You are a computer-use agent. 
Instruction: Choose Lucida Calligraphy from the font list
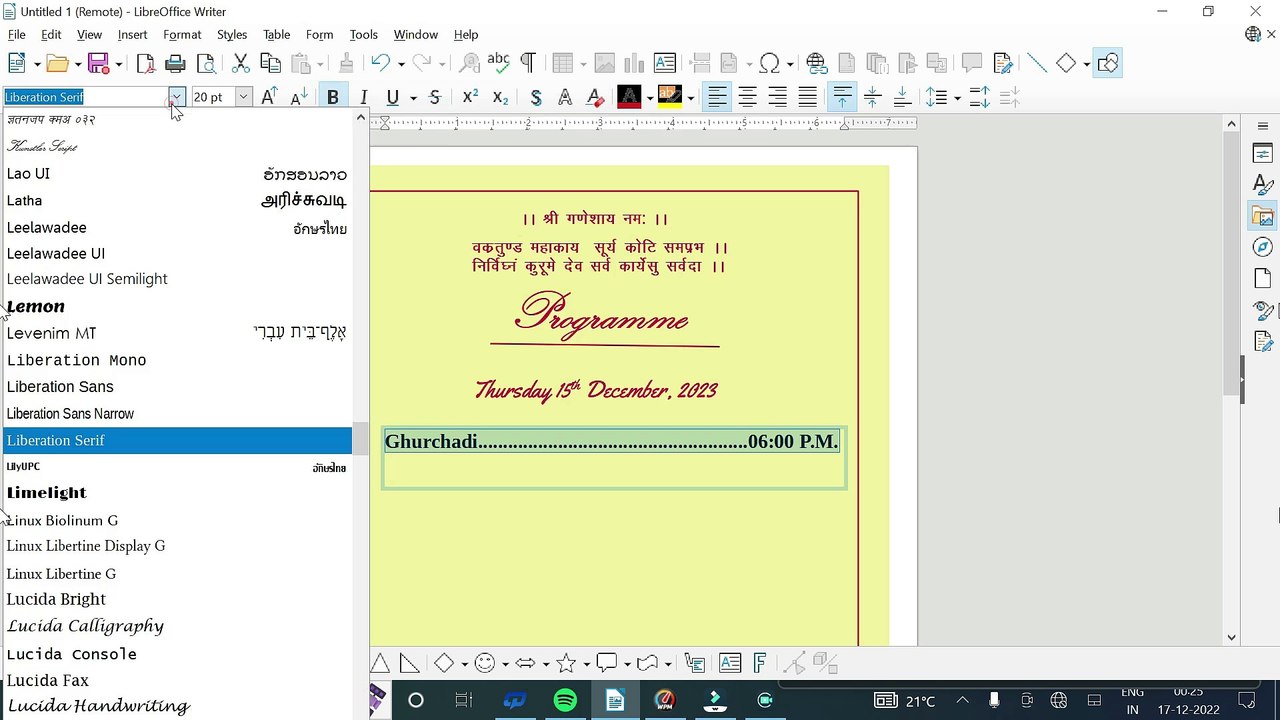pos(177,626)
